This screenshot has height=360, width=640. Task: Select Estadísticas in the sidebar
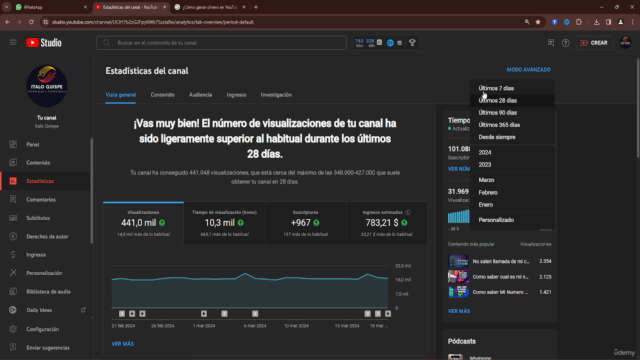pos(40,181)
